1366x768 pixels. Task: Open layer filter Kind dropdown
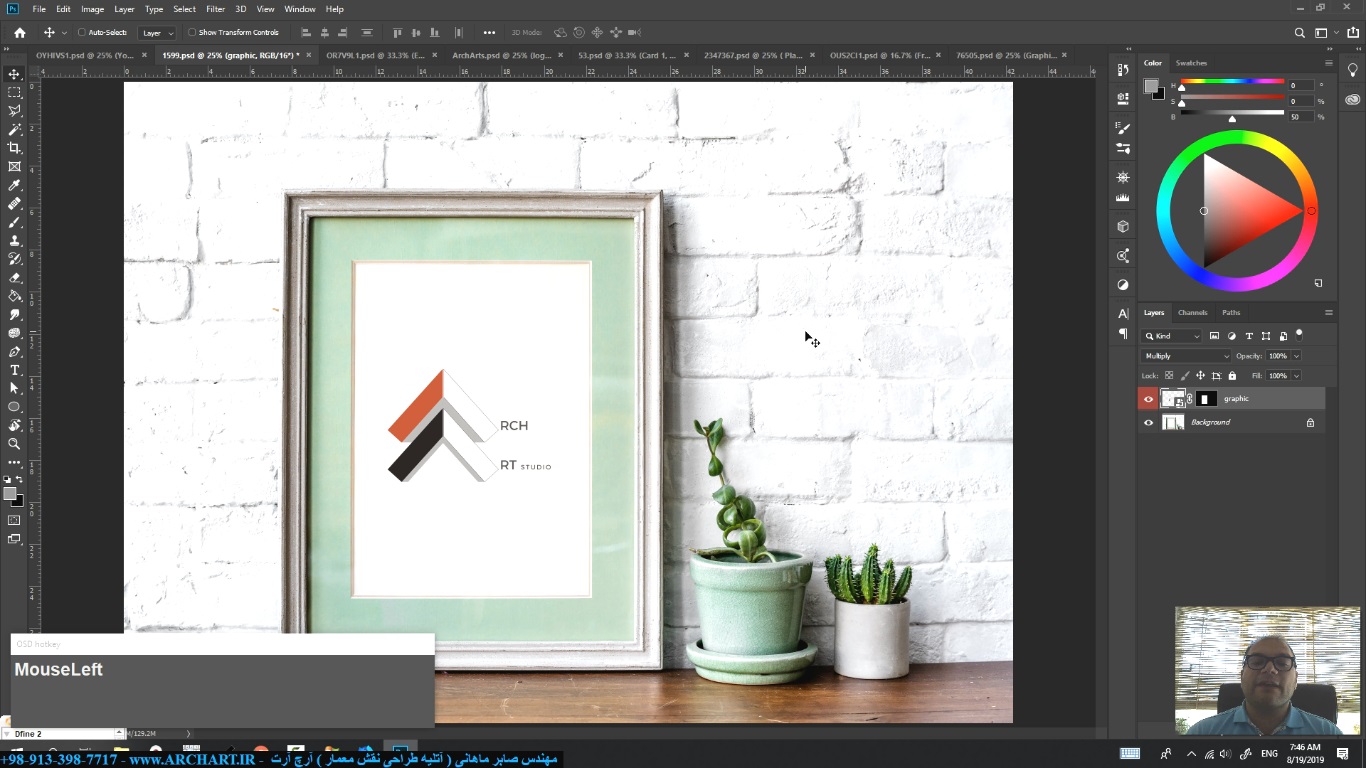point(1172,336)
